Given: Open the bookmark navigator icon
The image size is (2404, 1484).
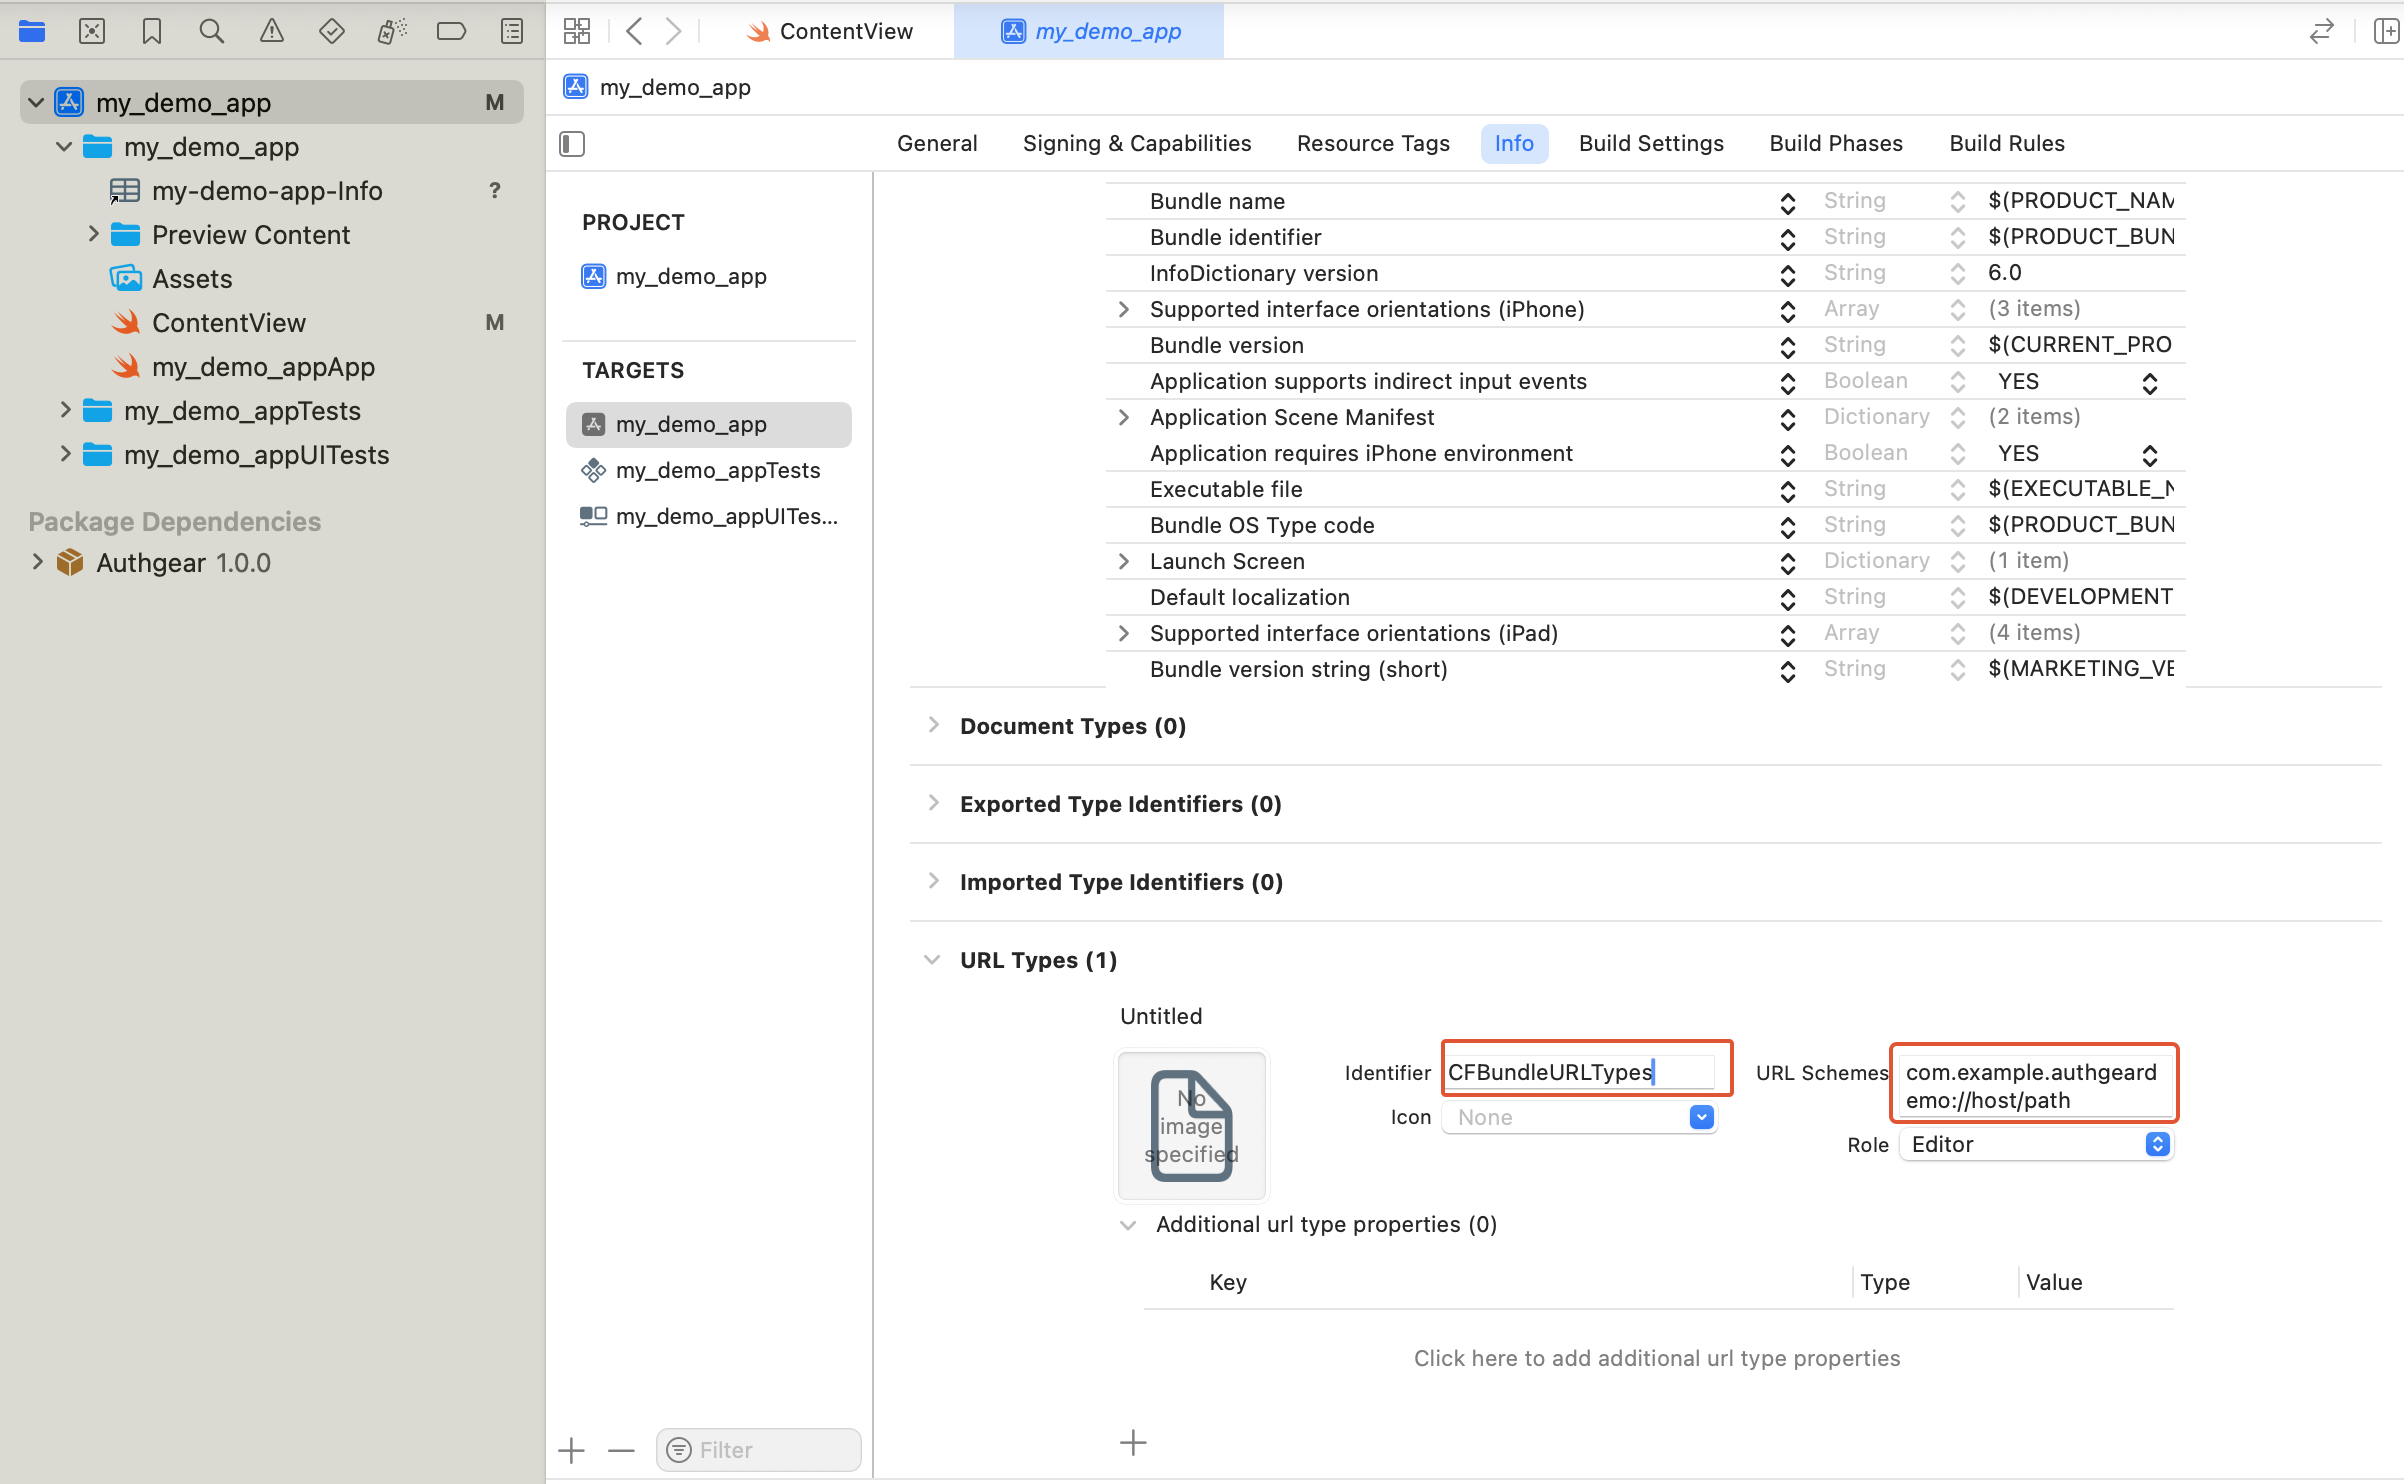Looking at the screenshot, I should [x=152, y=32].
